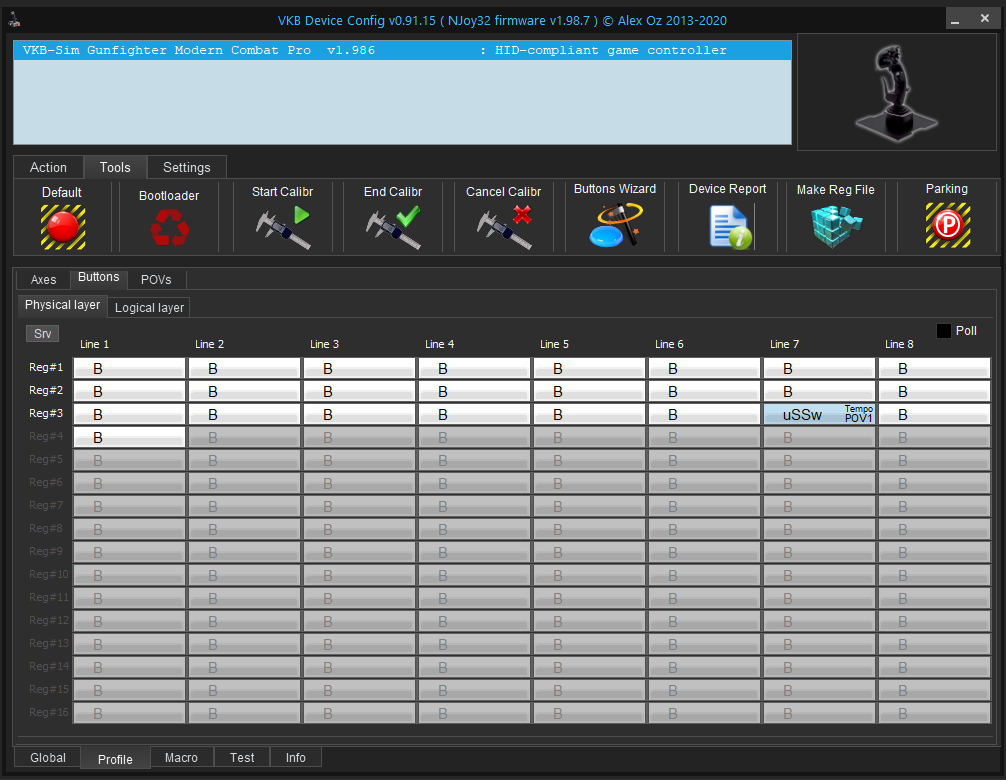The width and height of the screenshot is (1006, 780).
Task: Click Reg#3 Line 8 button cell
Action: pos(934,414)
